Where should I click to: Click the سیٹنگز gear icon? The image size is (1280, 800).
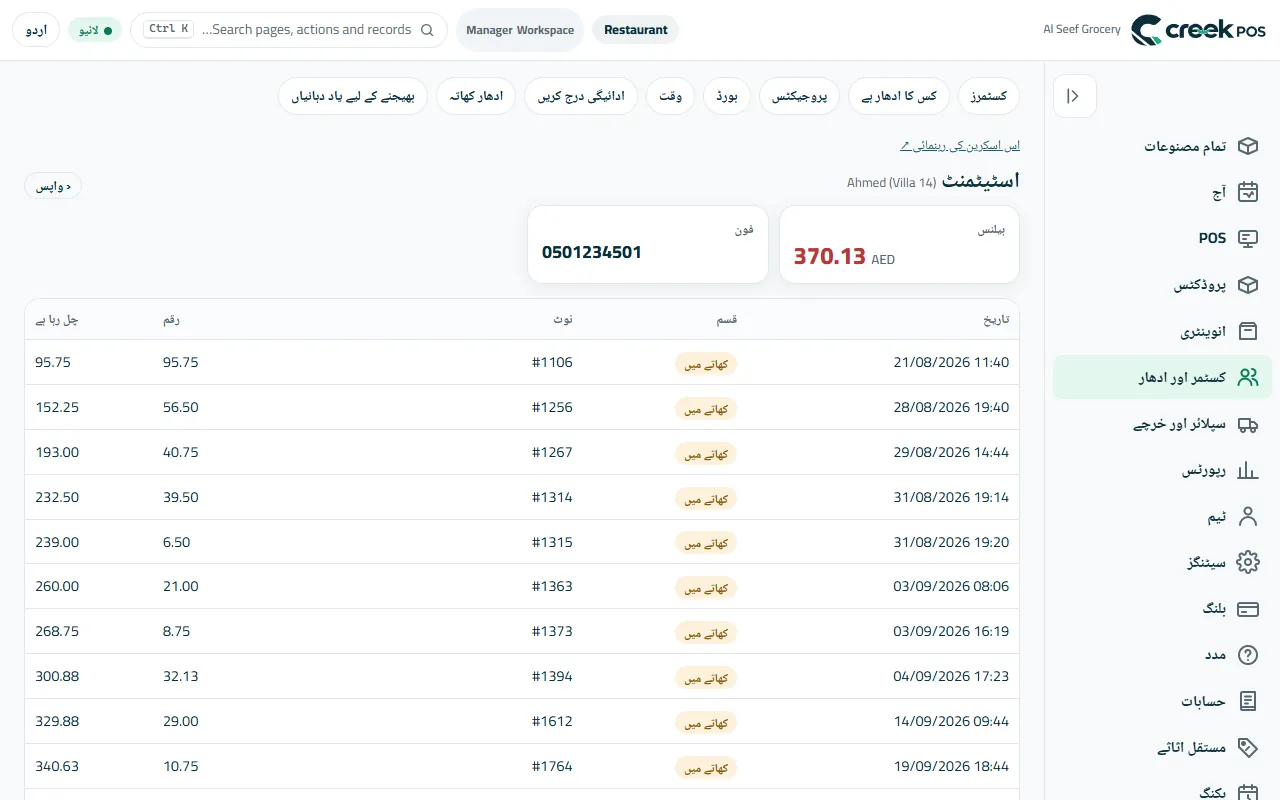click(1247, 562)
